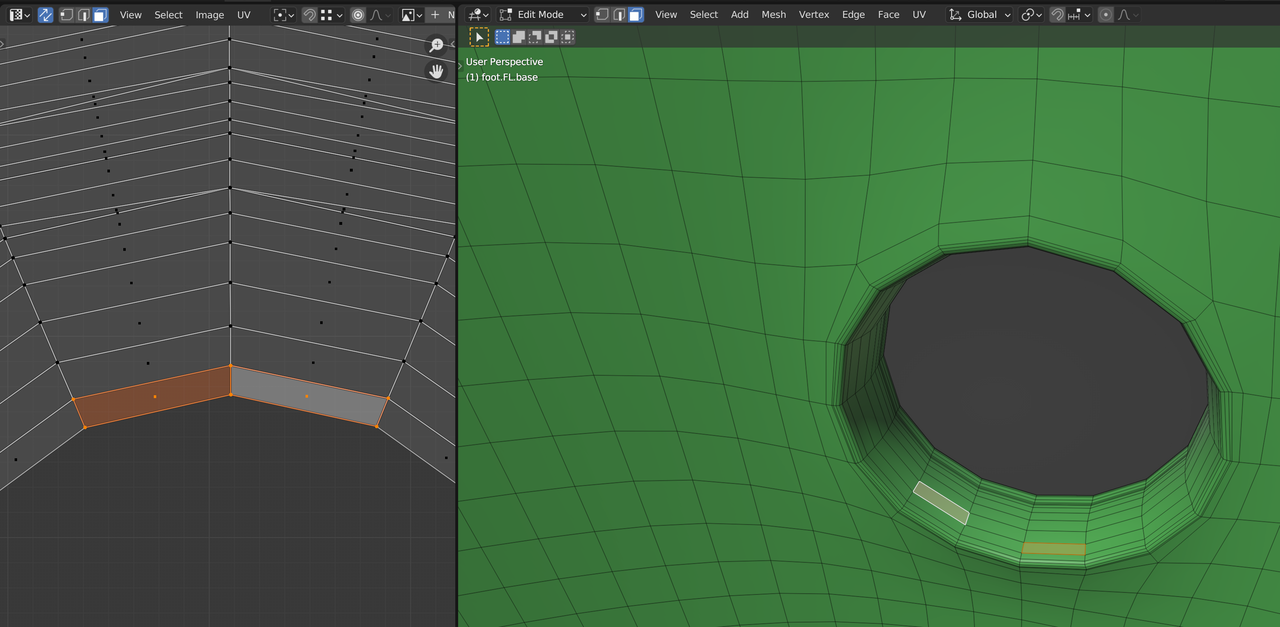Select face mode in 3D viewport header
This screenshot has width=1280, height=627.
(636, 15)
